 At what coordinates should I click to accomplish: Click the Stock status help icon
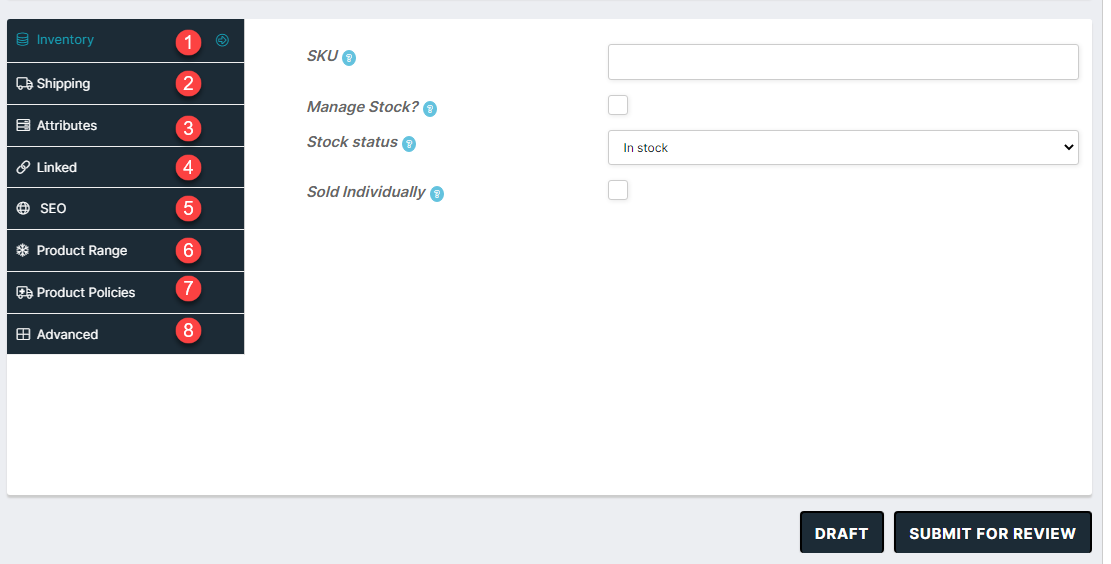(x=409, y=144)
